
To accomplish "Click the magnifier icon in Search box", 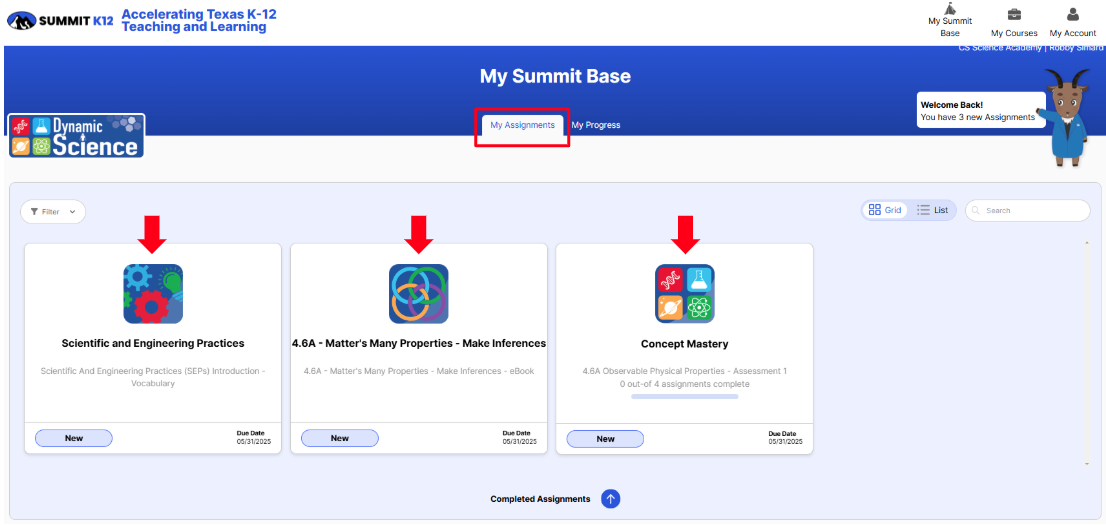I will (x=976, y=210).
